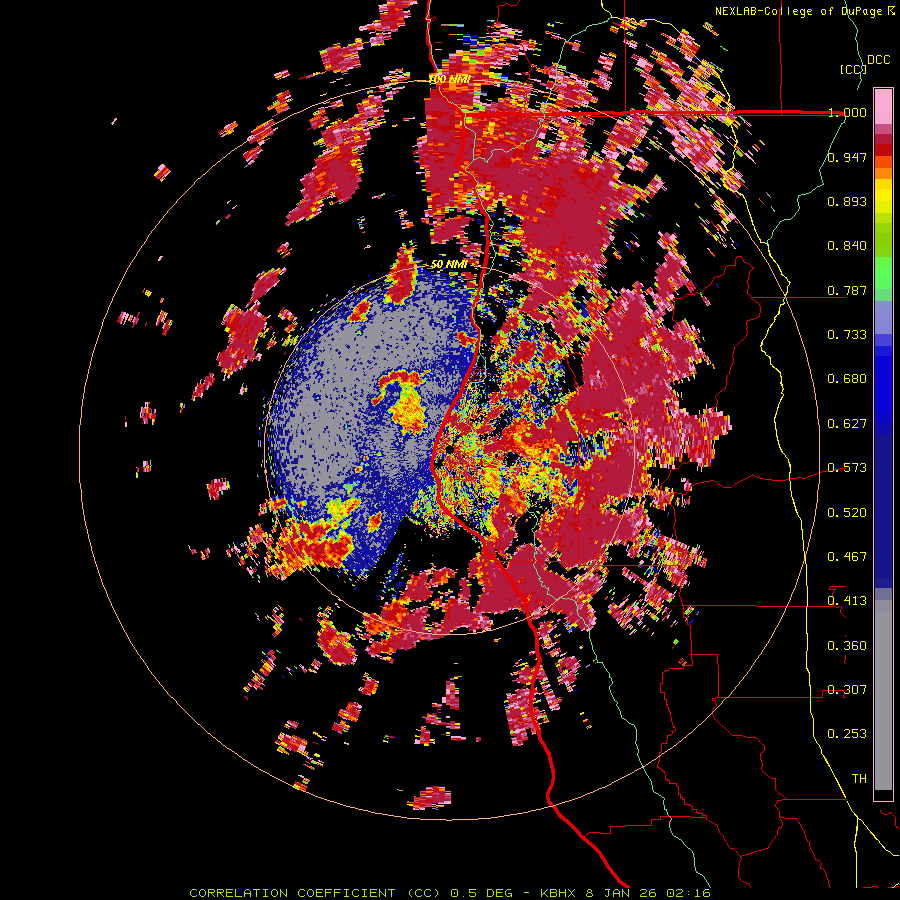900x900 pixels.
Task: Click the 0.627 legend value
Action: pyautogui.click(x=847, y=424)
